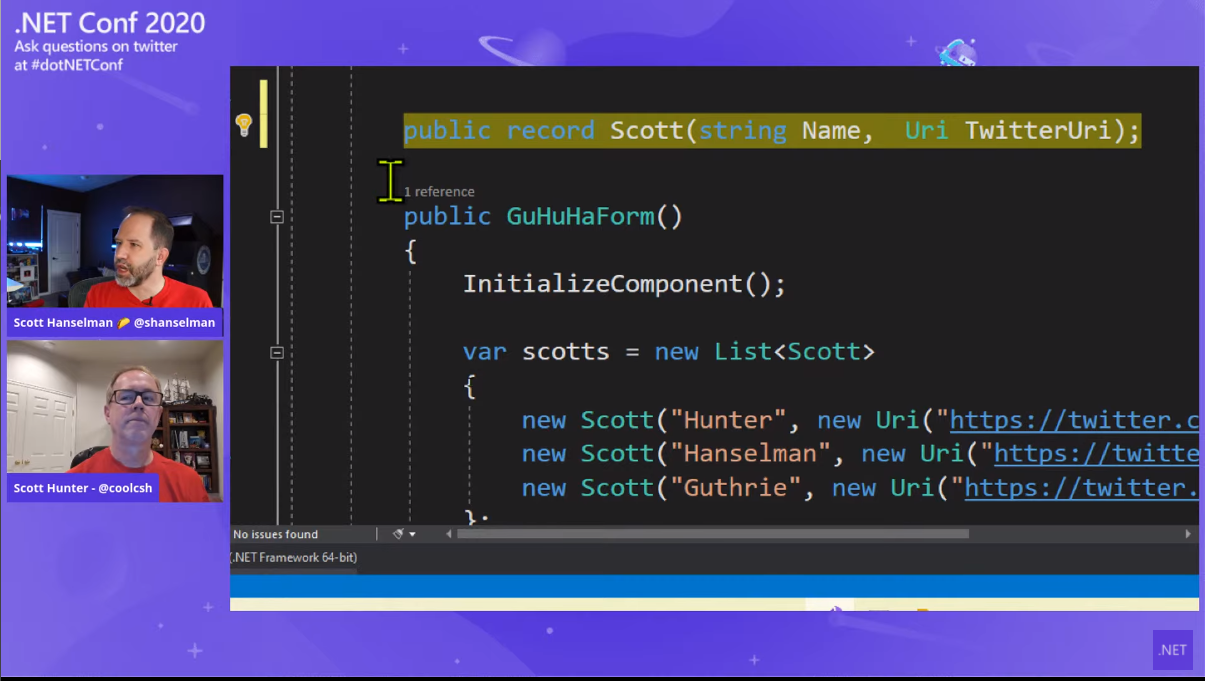The height and width of the screenshot is (681, 1205).
Task: Click the ".NET Framework 64-bit" label
Action: (x=294, y=557)
